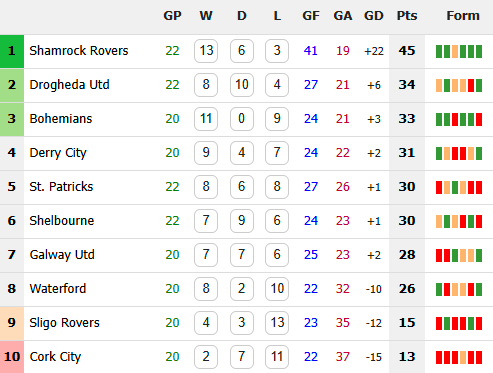Image resolution: width=493 pixels, height=373 pixels.
Task: Open the Drogheda Utd team link
Action: pos(69,85)
